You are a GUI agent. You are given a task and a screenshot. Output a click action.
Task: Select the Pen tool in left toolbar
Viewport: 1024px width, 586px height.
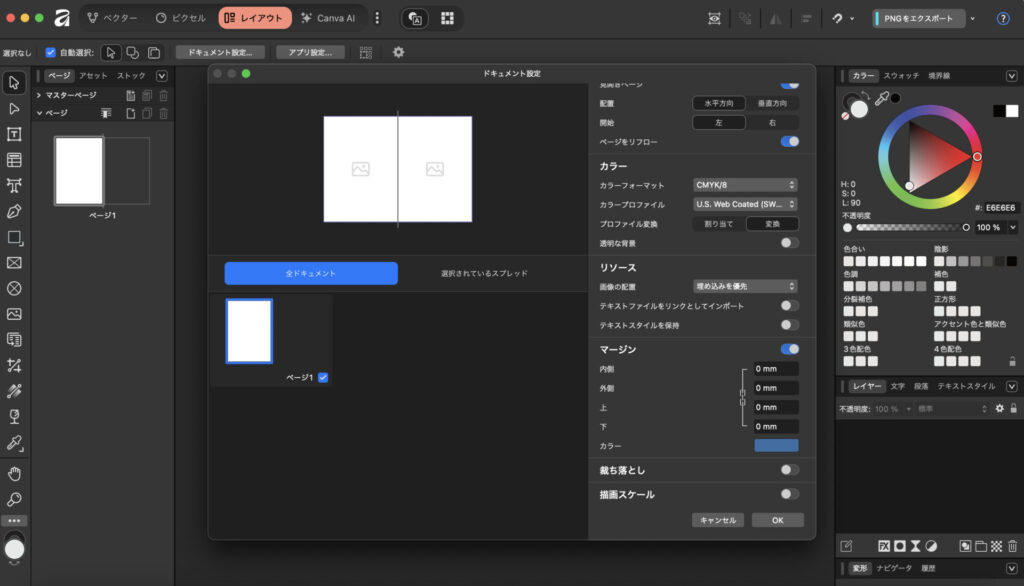tap(14, 211)
